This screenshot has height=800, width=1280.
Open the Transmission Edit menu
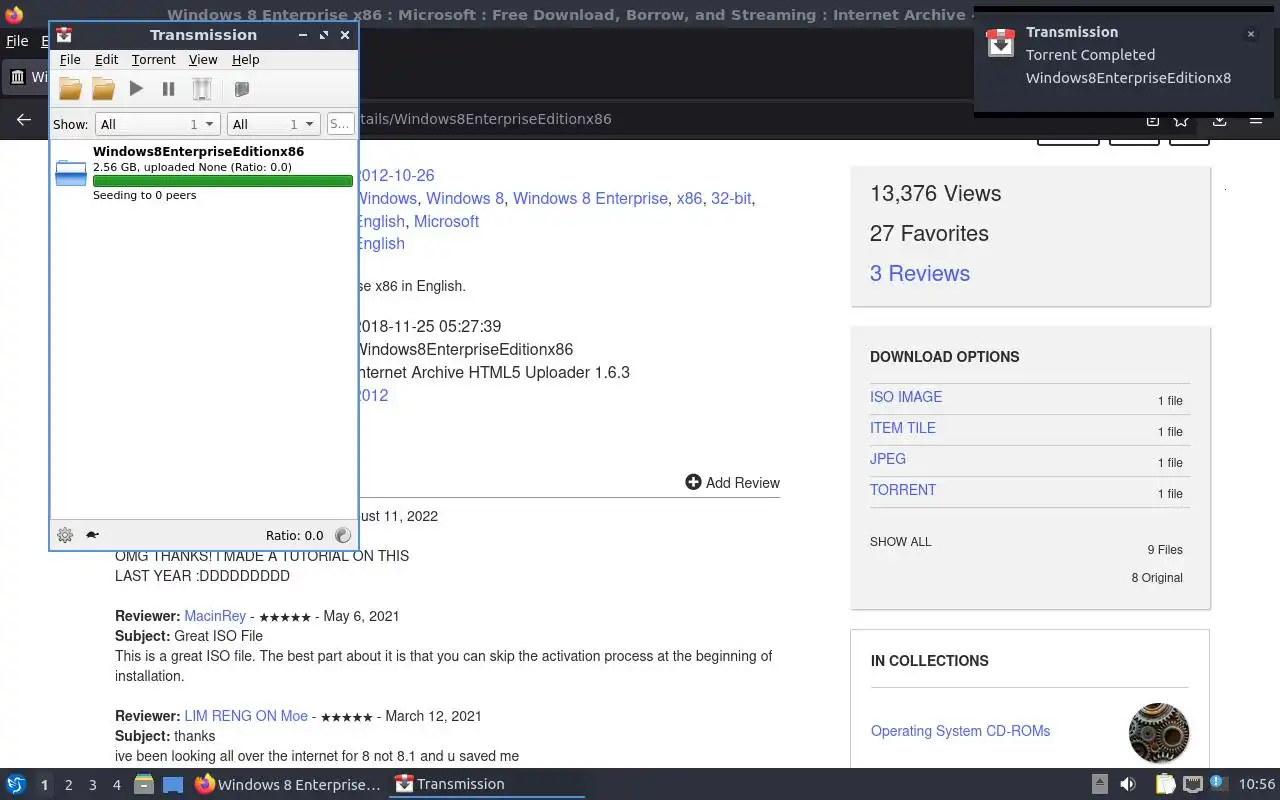pyautogui.click(x=106, y=60)
